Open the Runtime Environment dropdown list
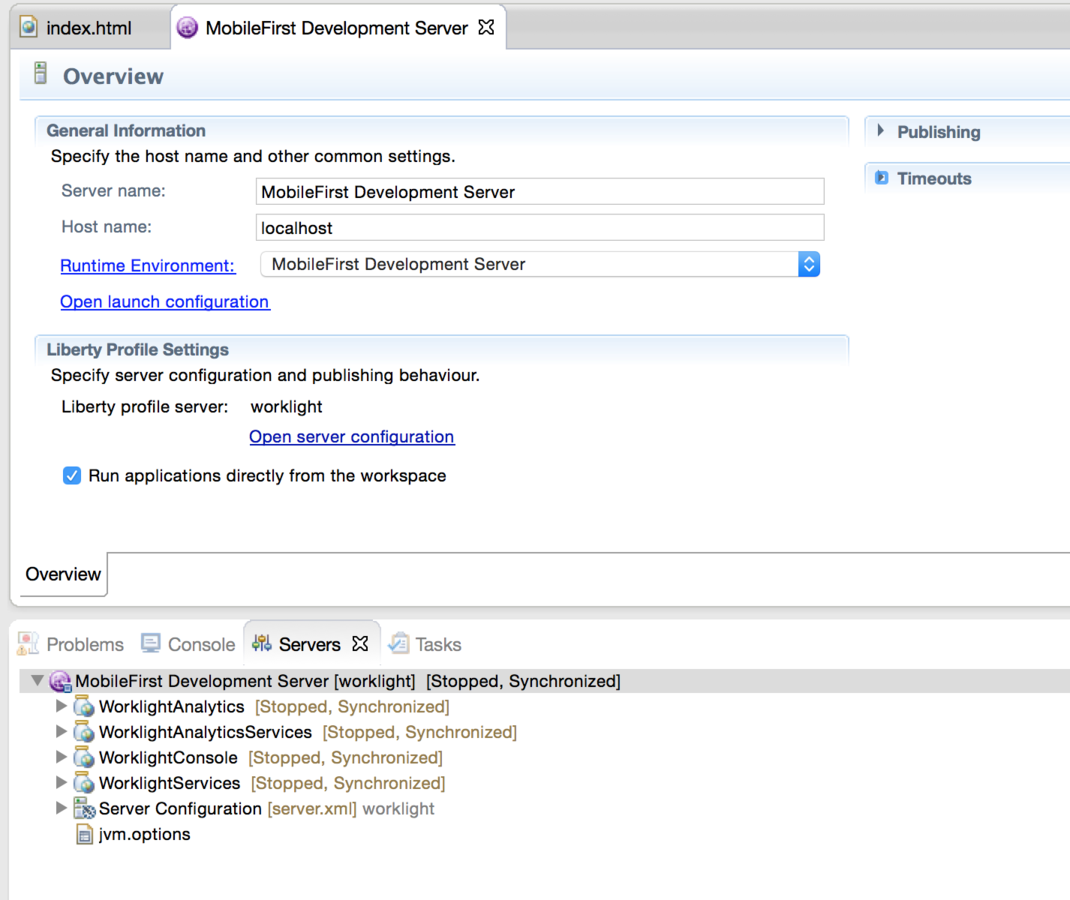The width and height of the screenshot is (1070, 900). pyautogui.click(x=540, y=264)
